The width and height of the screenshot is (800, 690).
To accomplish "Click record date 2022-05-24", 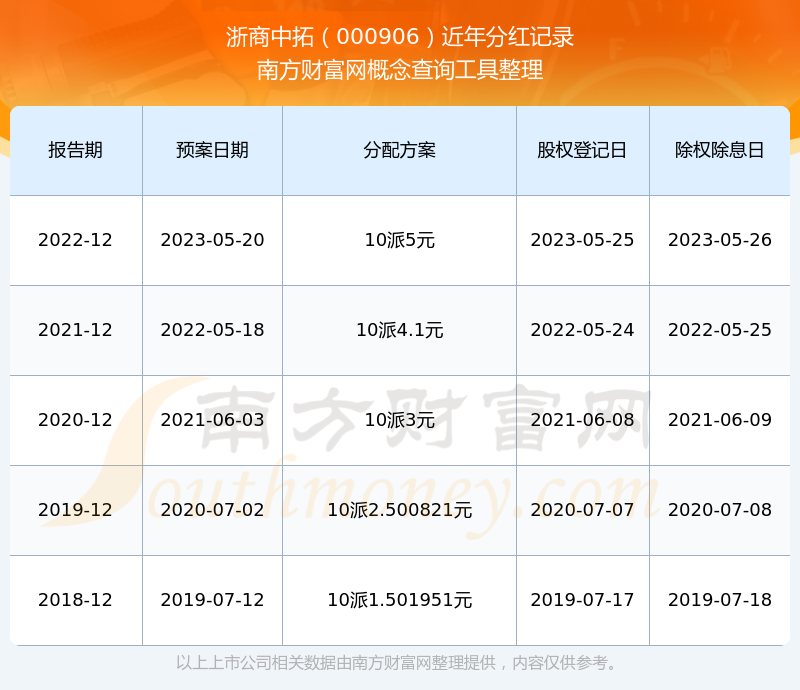I will (582, 330).
